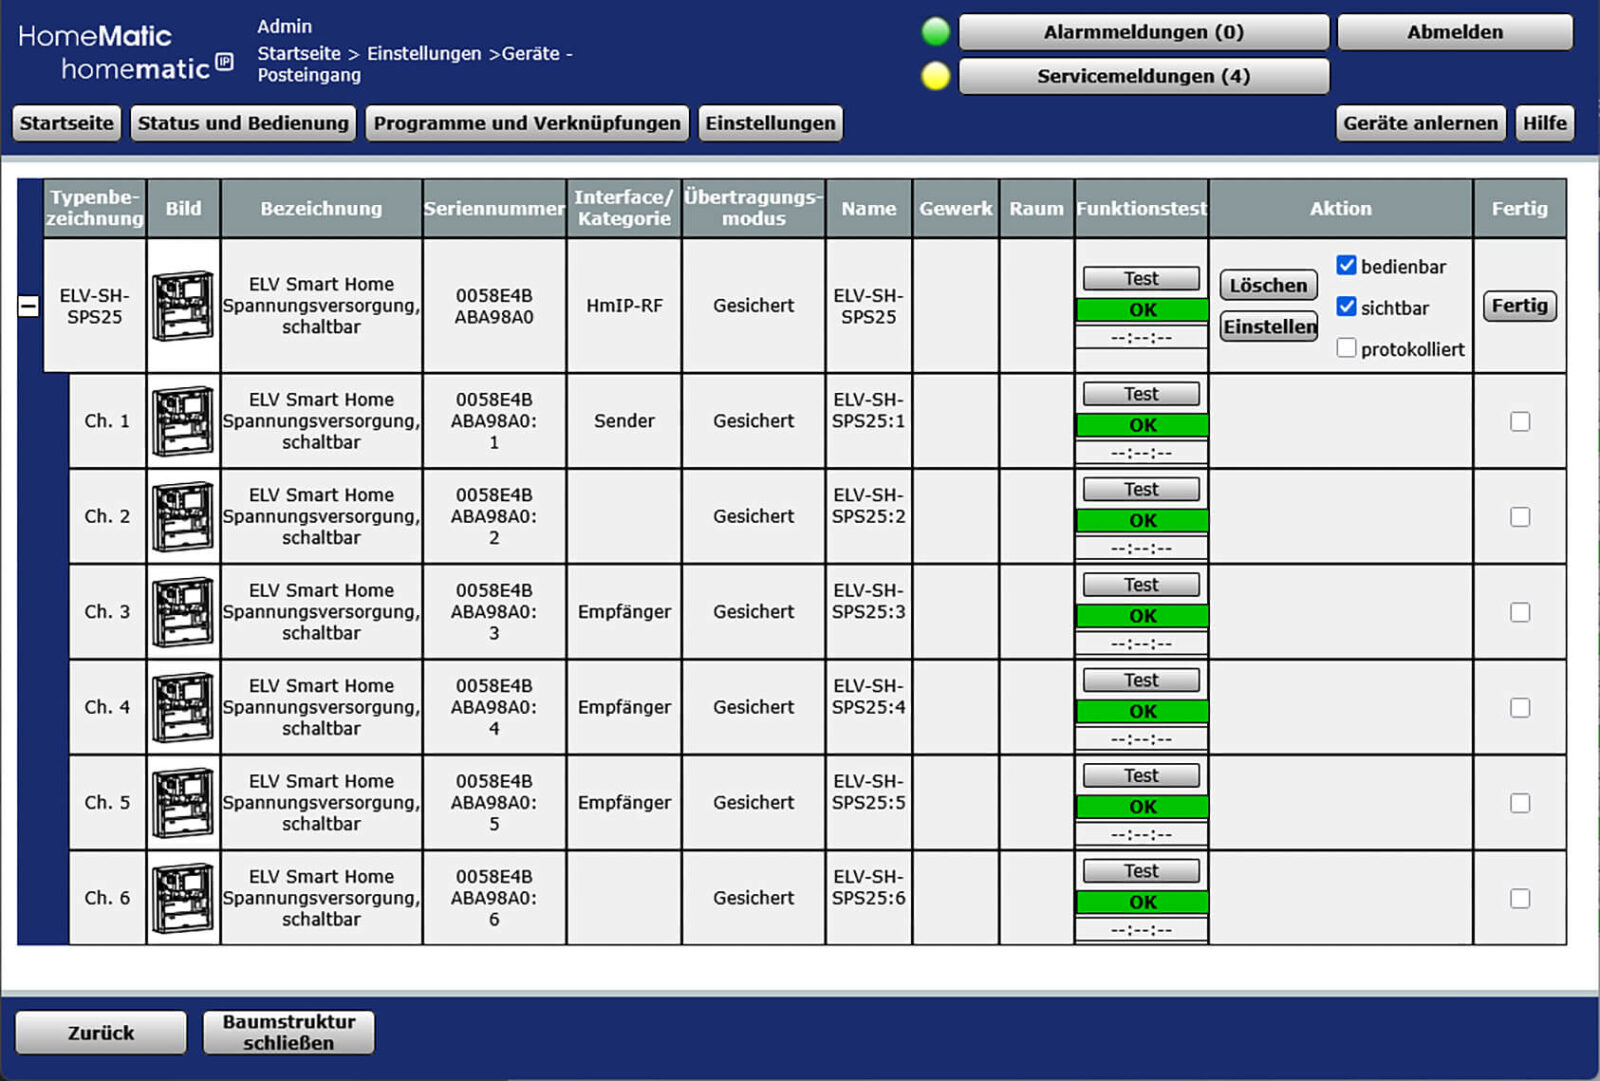
Task: Tick the Fertig checkbox for Ch. 1
Action: (1519, 421)
